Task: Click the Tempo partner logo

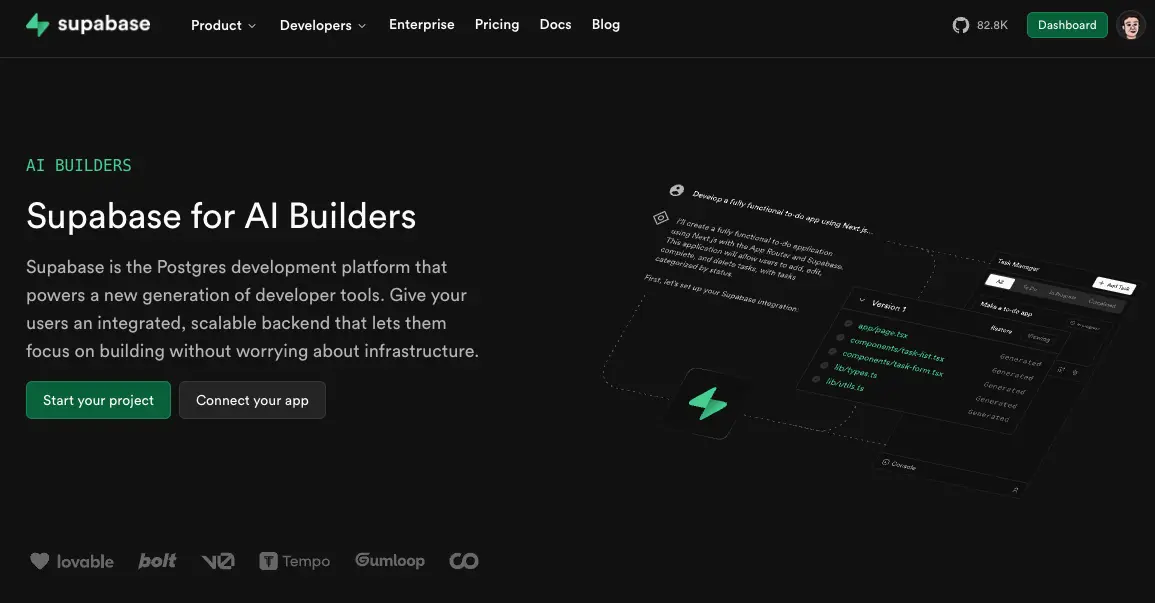Action: tap(294, 561)
